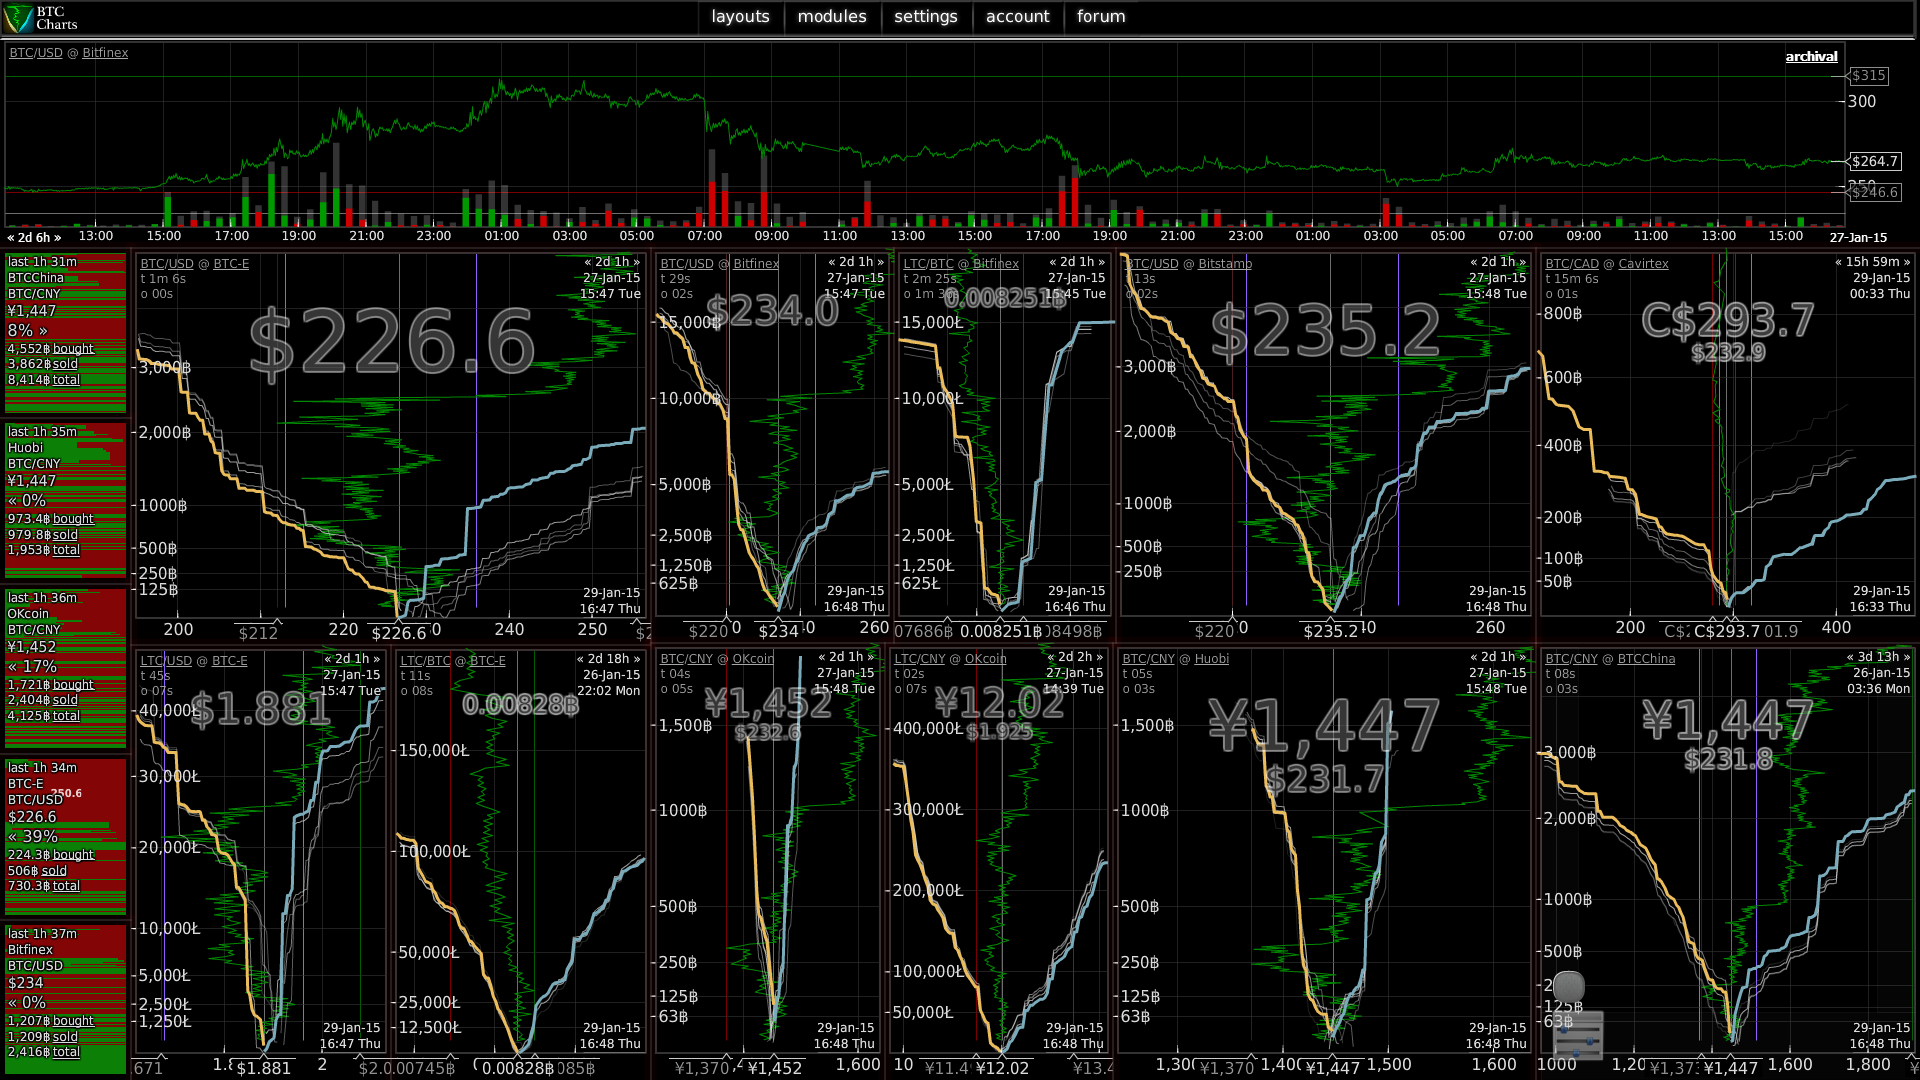Click the BTC/CAD pair link

(1572, 264)
